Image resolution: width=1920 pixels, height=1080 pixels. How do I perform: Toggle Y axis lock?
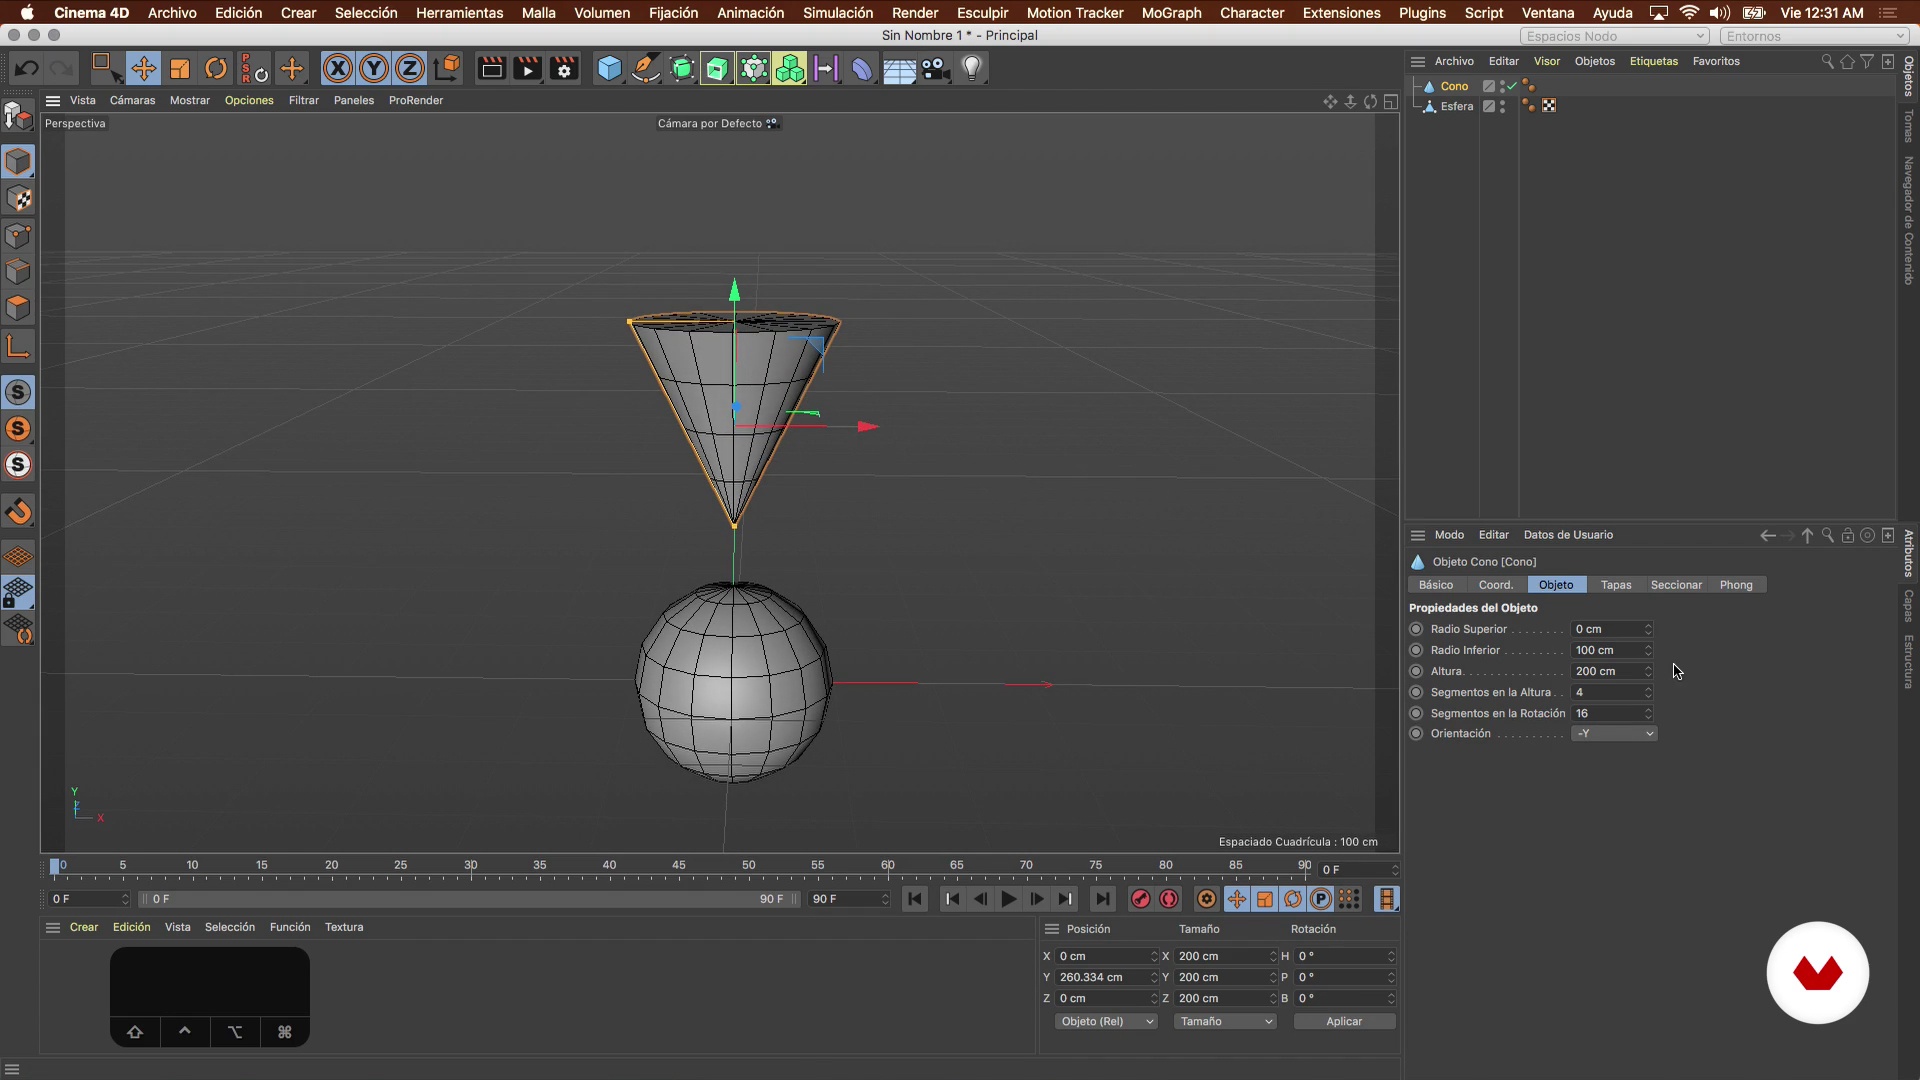(x=374, y=68)
